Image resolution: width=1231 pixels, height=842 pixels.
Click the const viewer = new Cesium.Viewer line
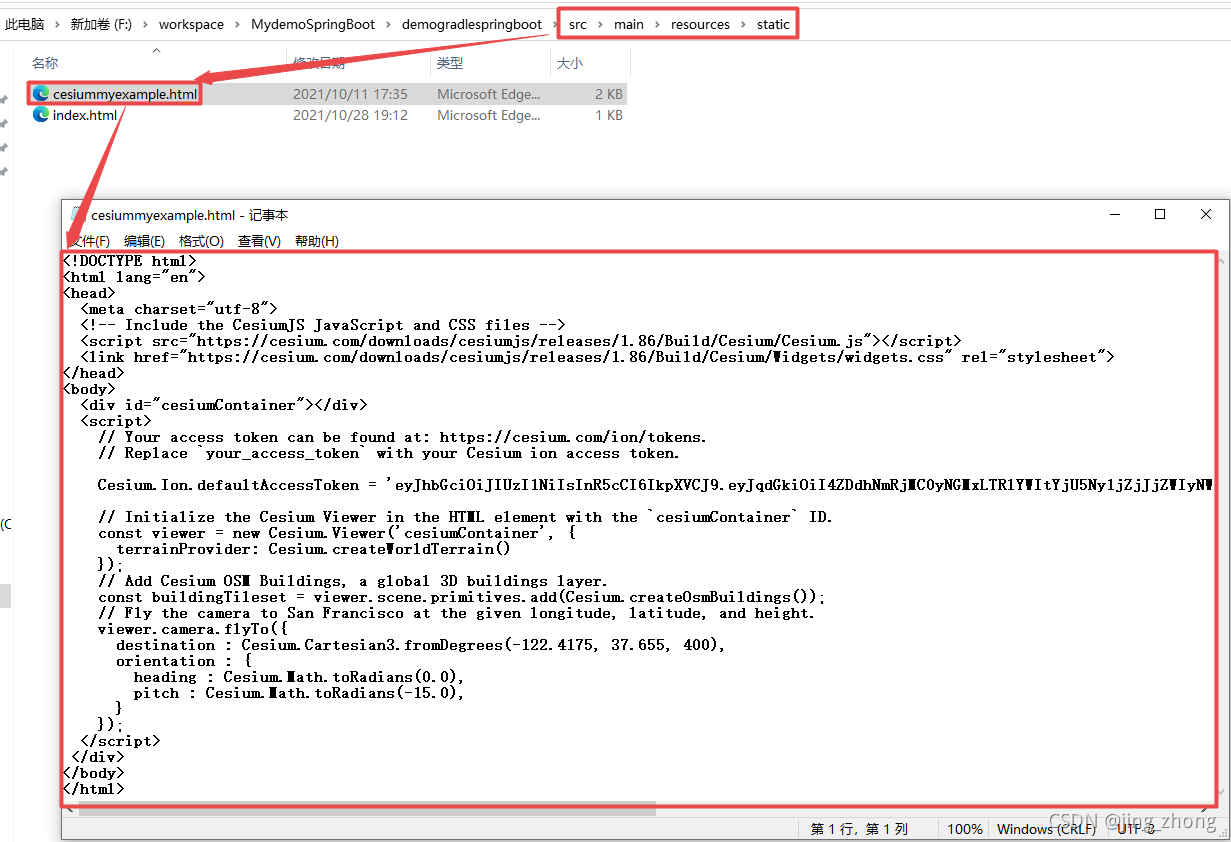tap(337, 533)
